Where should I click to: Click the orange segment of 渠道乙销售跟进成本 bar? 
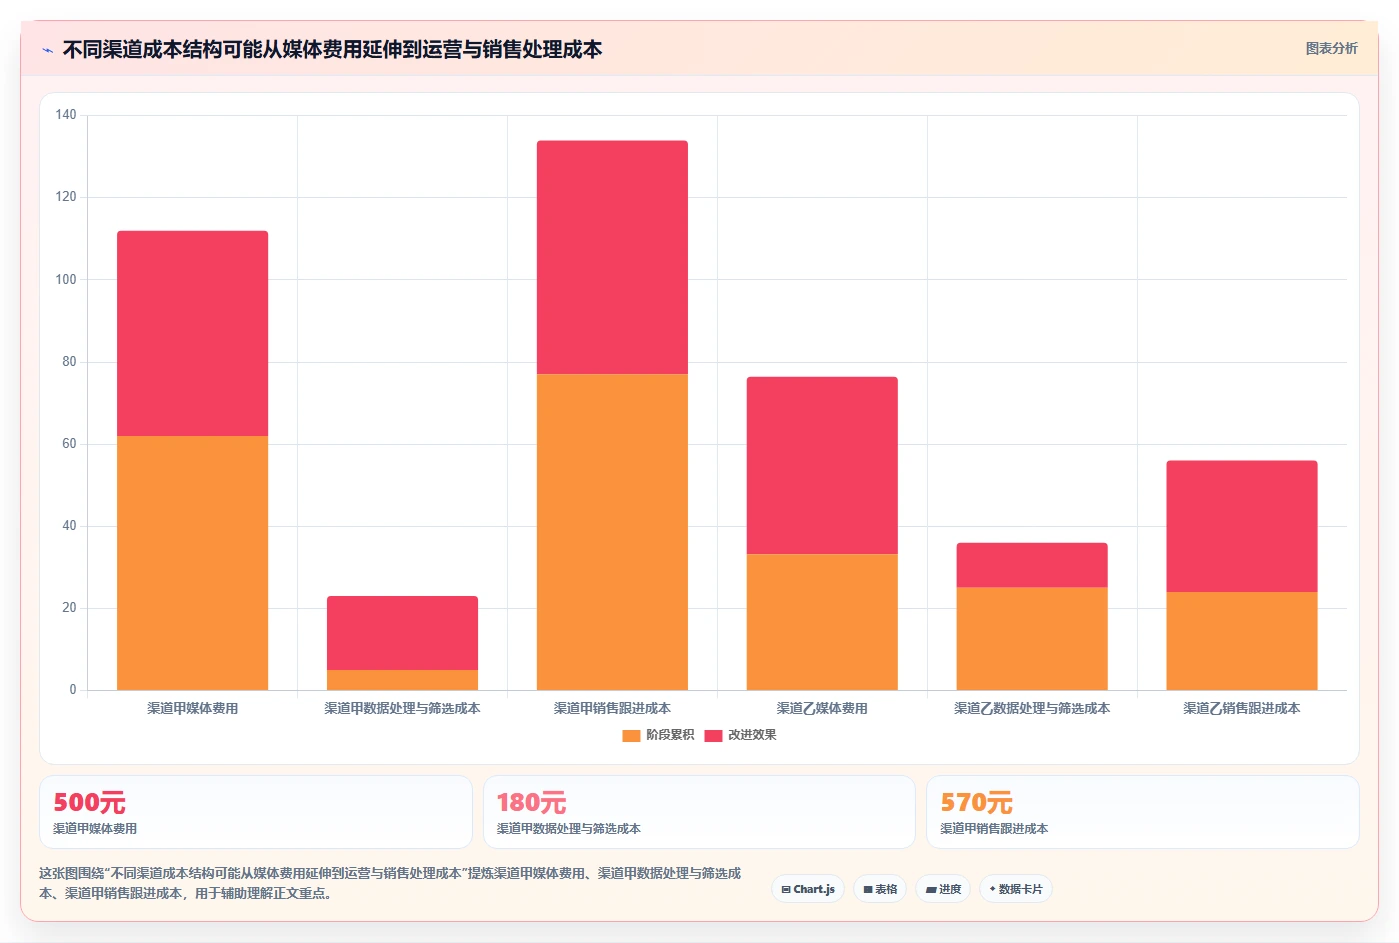click(x=1242, y=641)
